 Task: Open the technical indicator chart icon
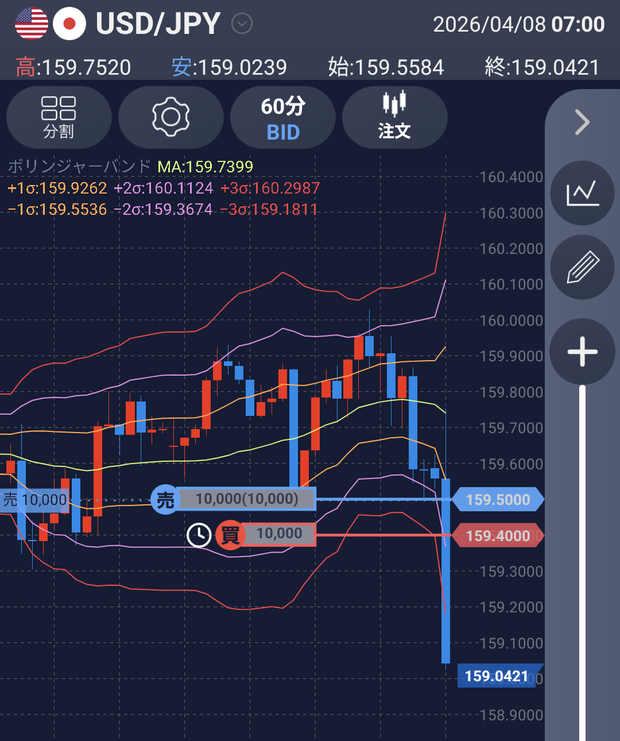pyautogui.click(x=583, y=193)
